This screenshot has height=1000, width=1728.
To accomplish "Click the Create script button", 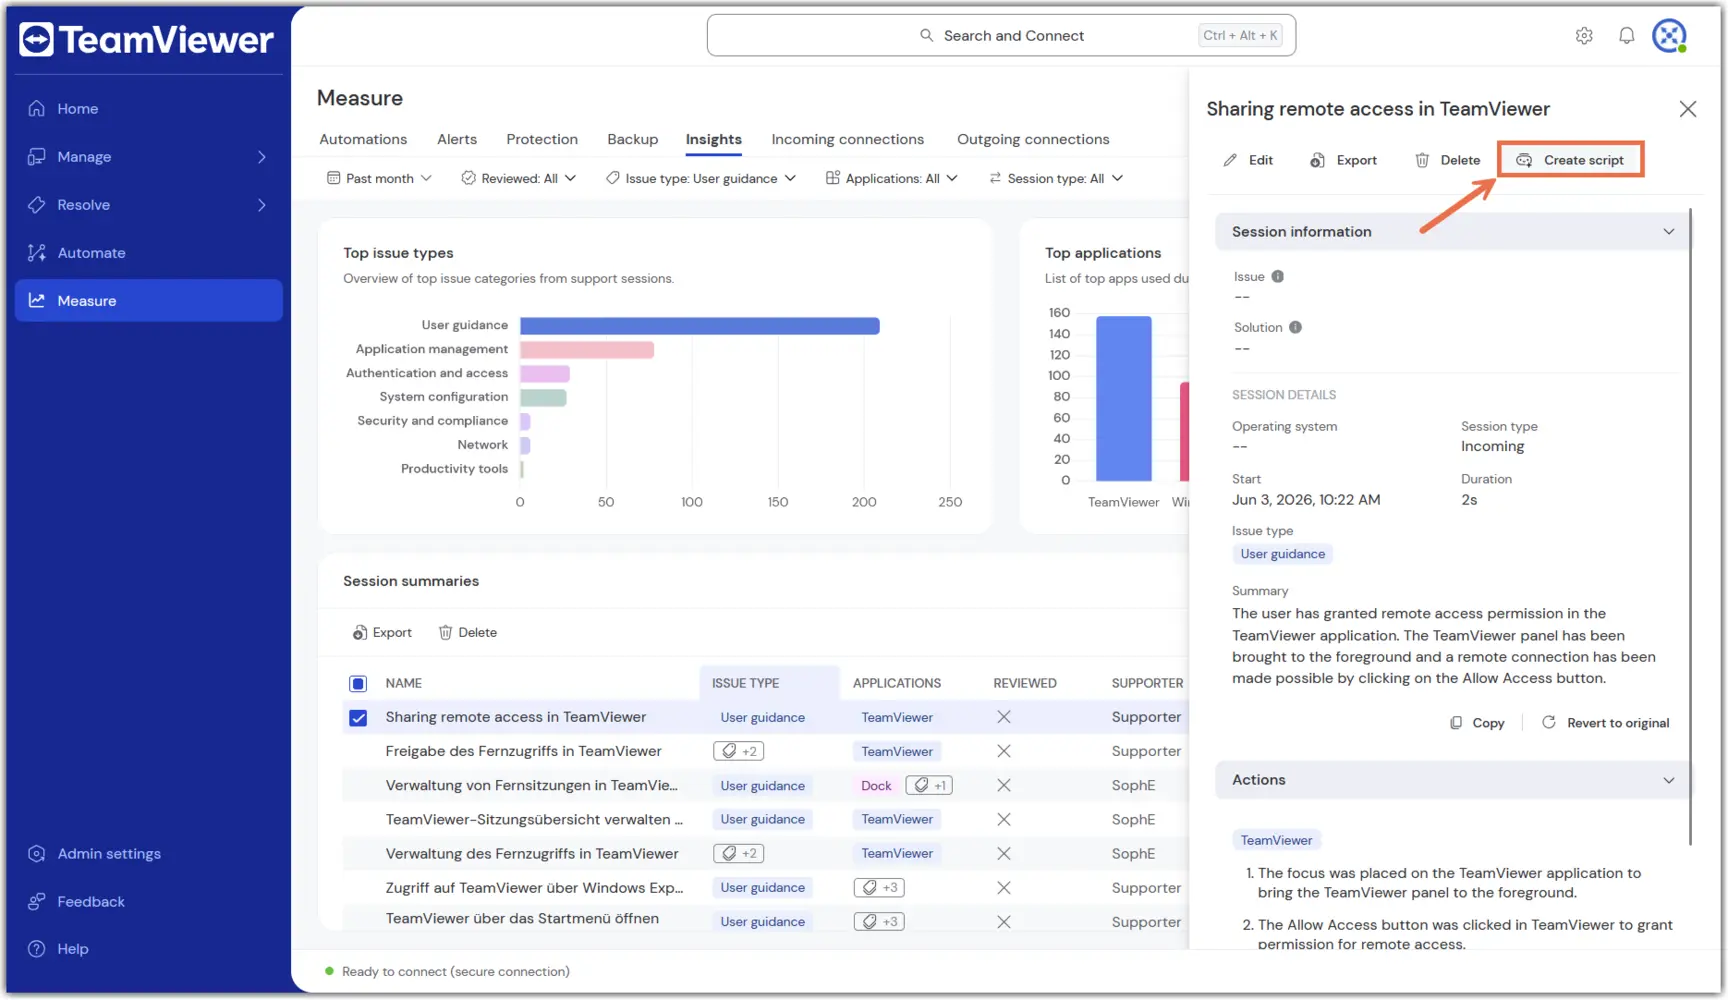I will [1570, 160].
